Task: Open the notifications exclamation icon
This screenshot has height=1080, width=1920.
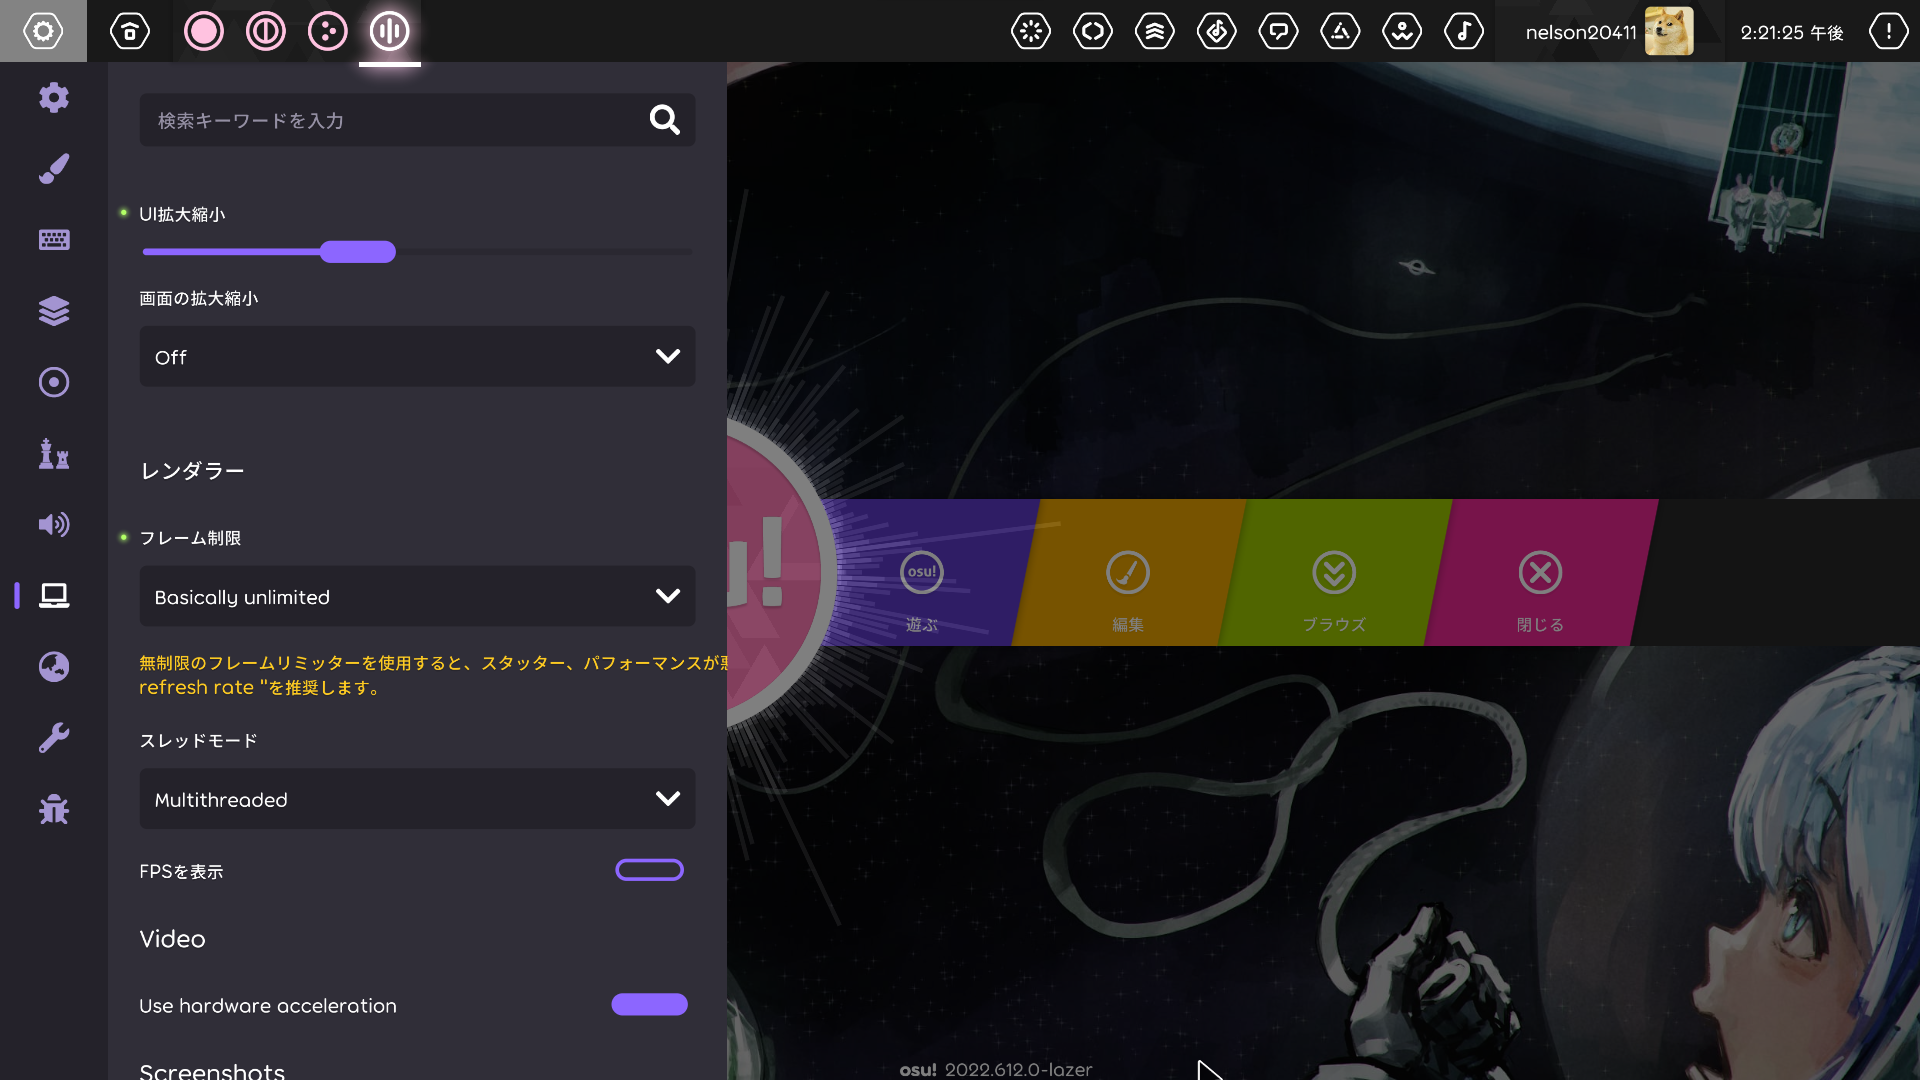Action: pos(1888,32)
